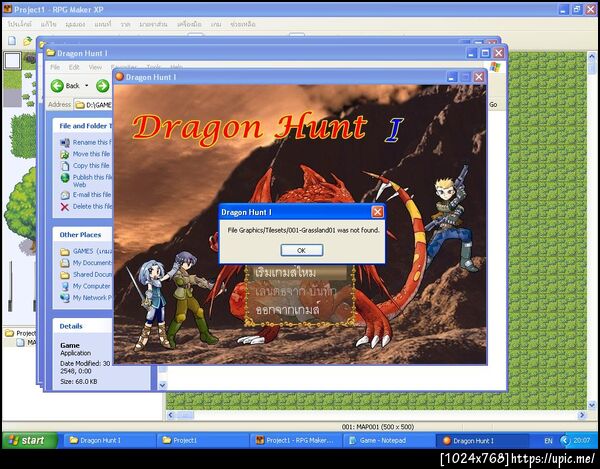This screenshot has width=600, height=469.
Task: Click Copy this file link
Action: [x=91, y=165]
